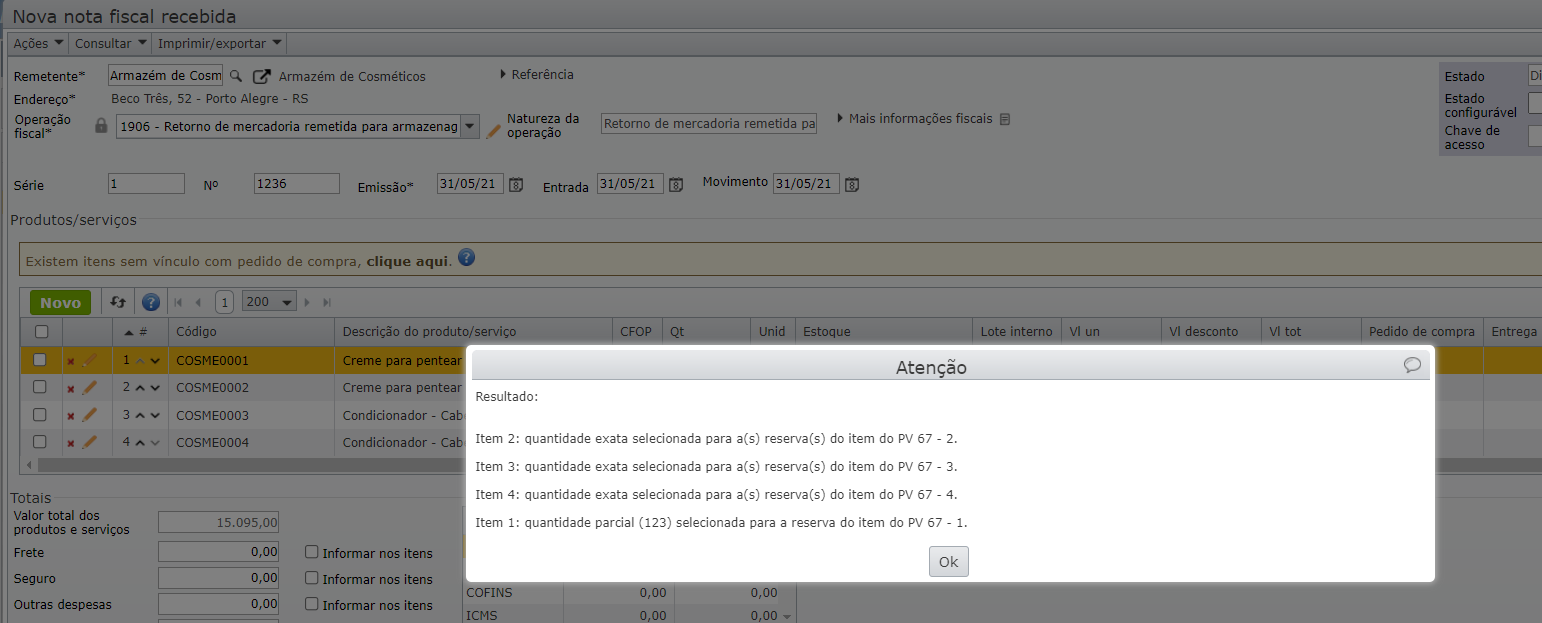Screen dimensions: 1542x623
Task: Open the 200 rows-per-page dropdown
Action: [x=269, y=302]
